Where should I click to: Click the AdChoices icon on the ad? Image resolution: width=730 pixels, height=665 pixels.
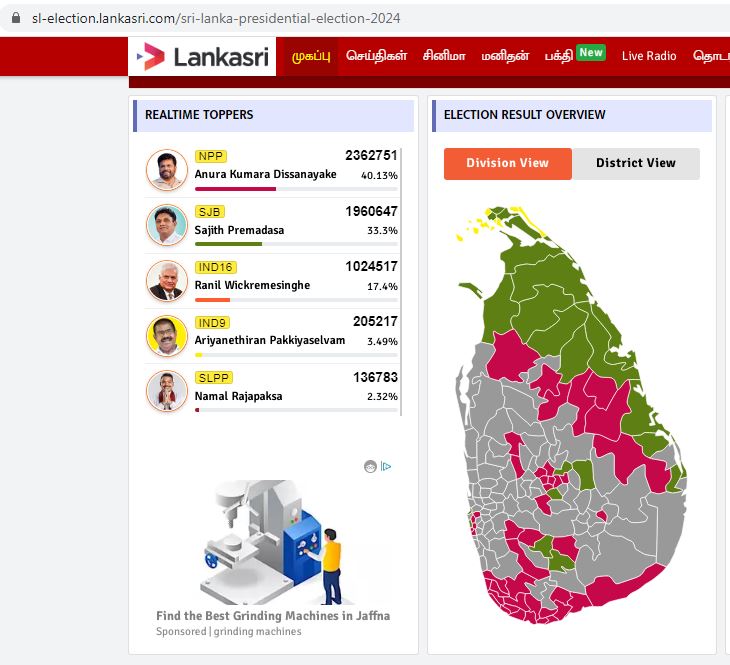point(386,466)
